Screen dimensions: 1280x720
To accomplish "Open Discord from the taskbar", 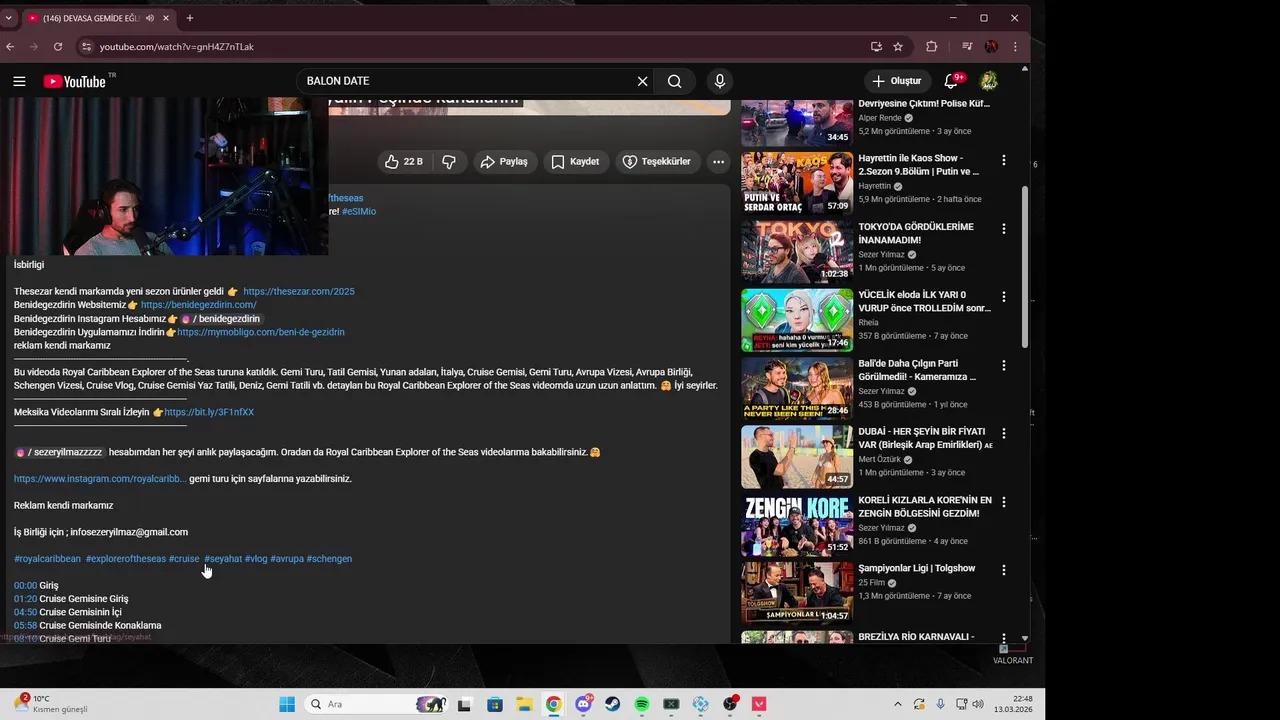I will (583, 704).
